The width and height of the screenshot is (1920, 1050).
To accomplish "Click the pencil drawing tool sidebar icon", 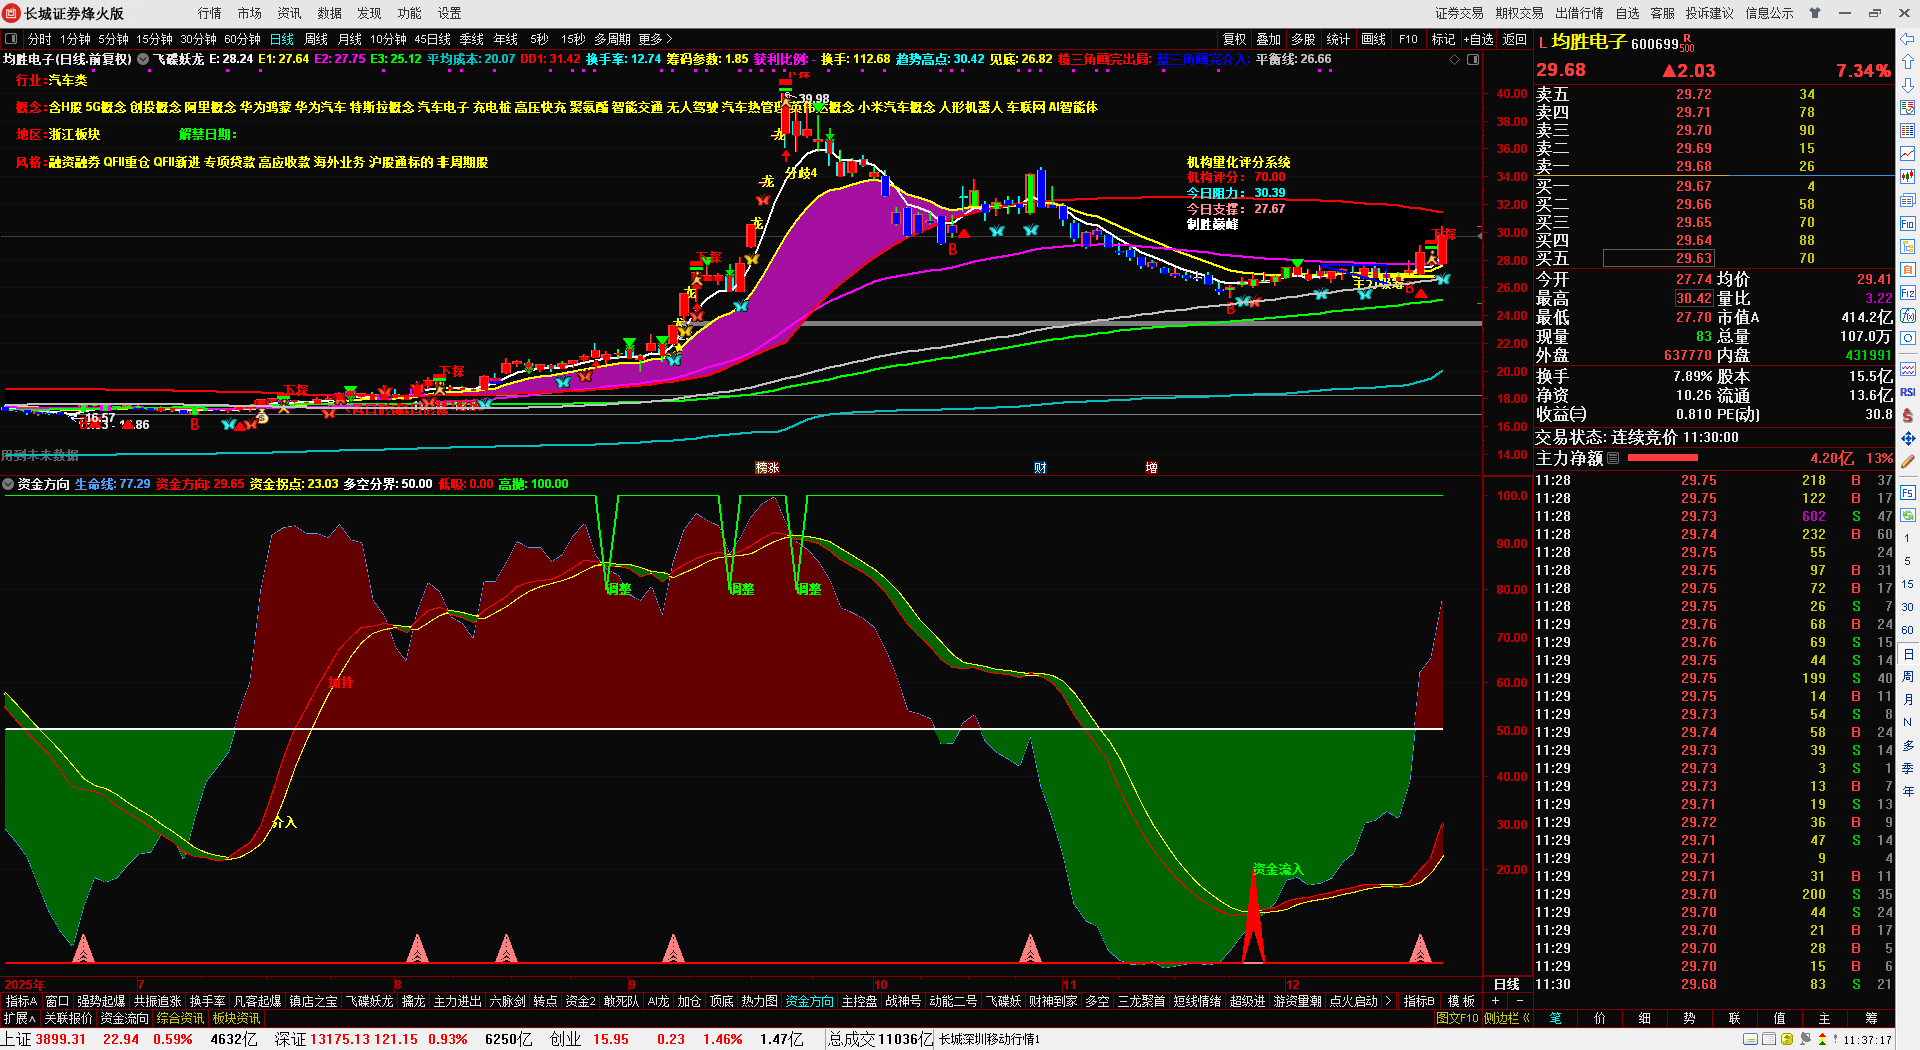I will pyautogui.click(x=1907, y=462).
